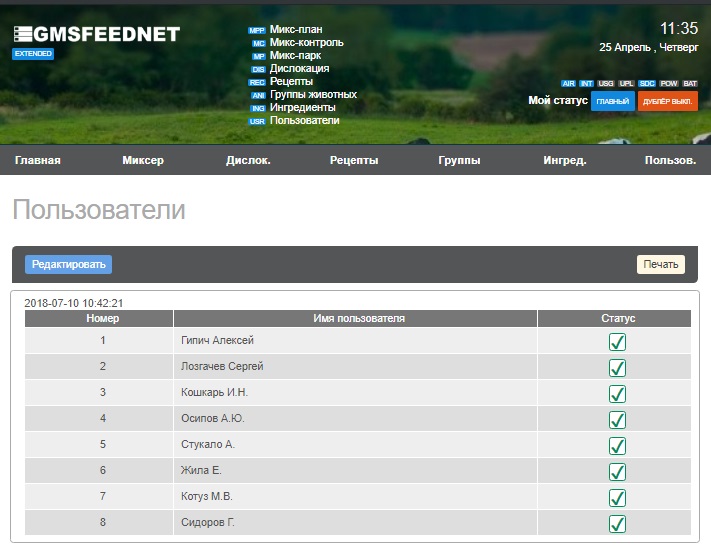This screenshot has width=711, height=554.
Task: Toggle status checkbox for Осипов А.Ю.
Action: tap(617, 419)
